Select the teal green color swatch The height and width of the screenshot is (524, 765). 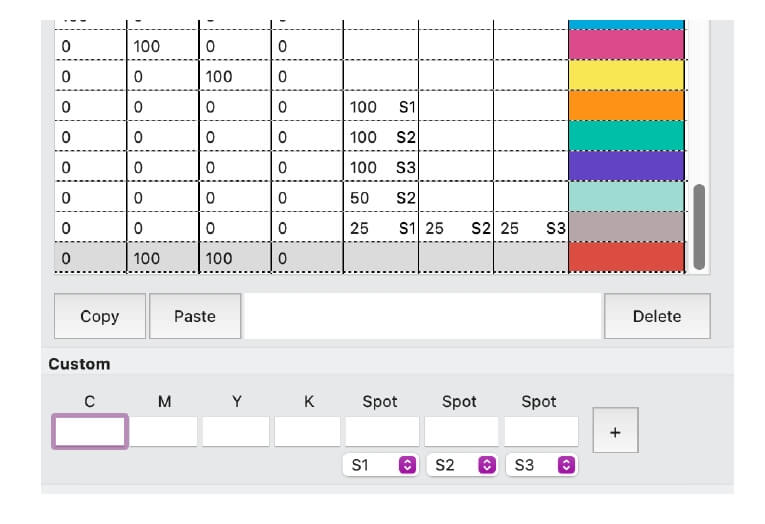(625, 136)
